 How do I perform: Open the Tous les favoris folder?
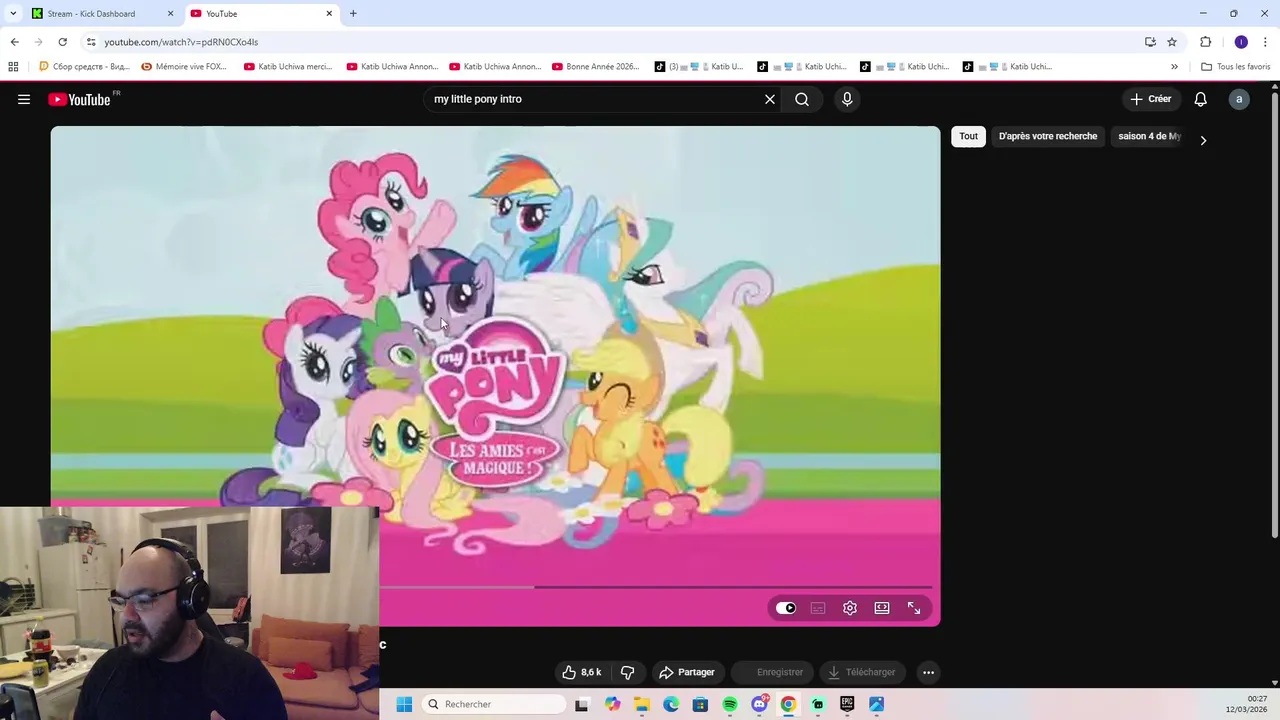pyautogui.click(x=1235, y=67)
